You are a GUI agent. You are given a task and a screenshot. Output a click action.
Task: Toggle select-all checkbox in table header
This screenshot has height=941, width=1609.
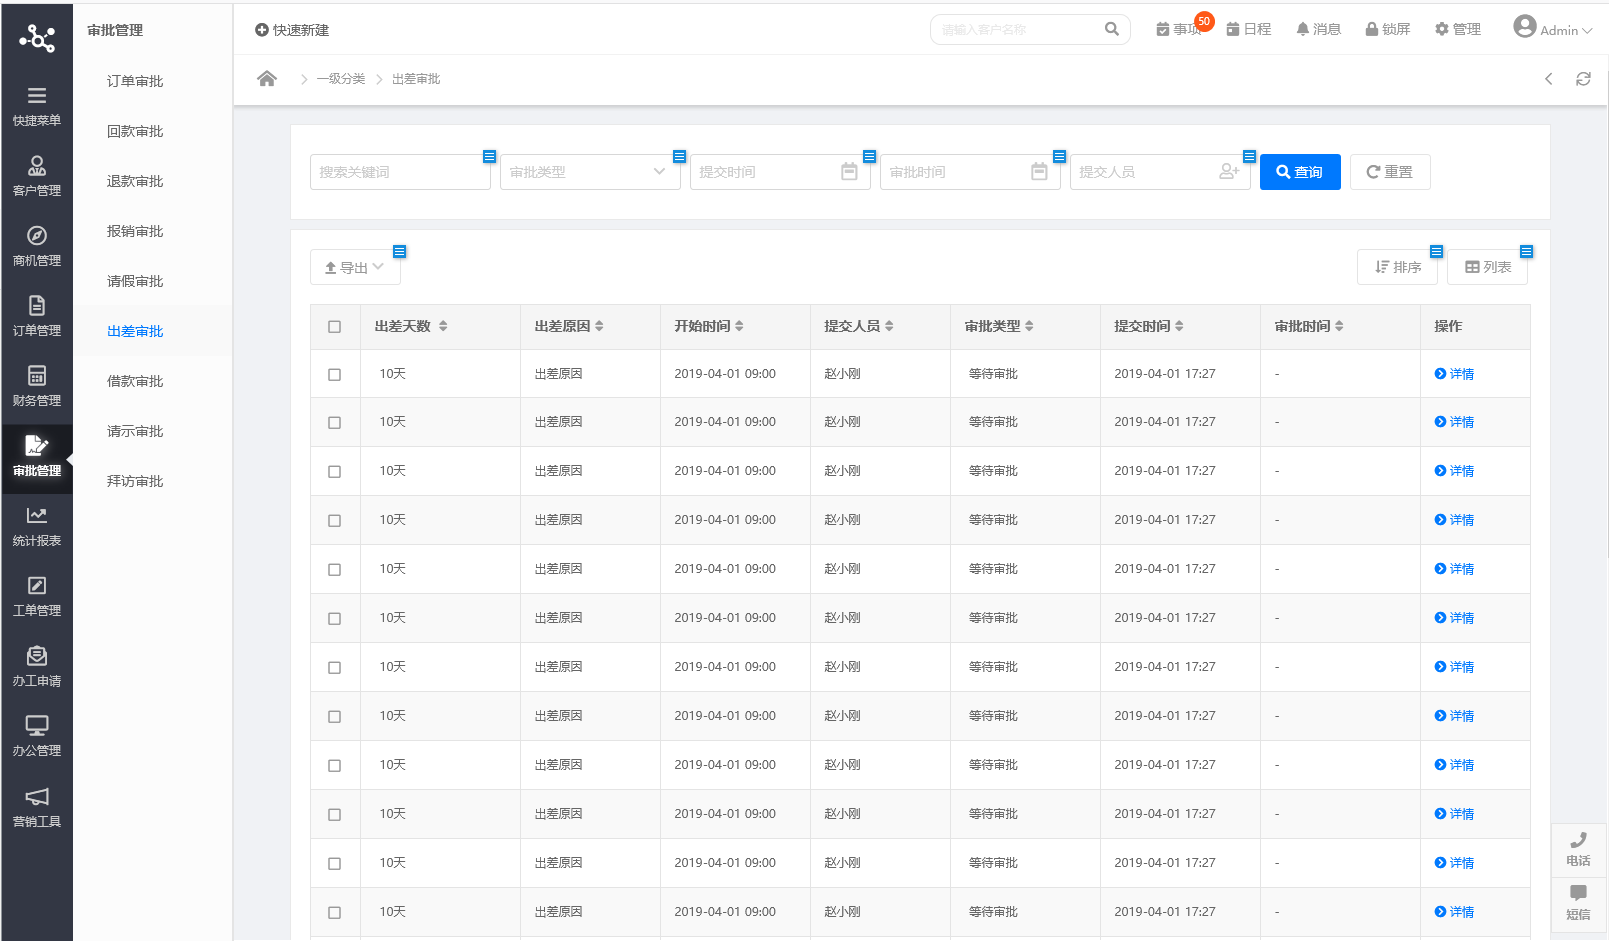point(334,326)
